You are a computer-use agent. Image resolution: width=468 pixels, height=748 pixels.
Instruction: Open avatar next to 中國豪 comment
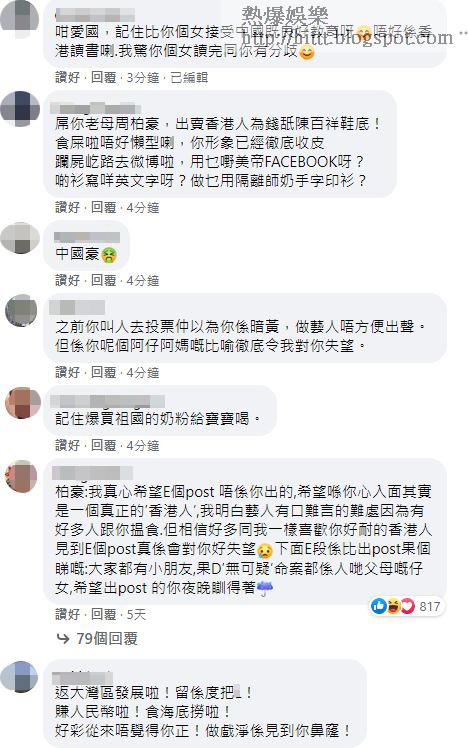coord(20,238)
